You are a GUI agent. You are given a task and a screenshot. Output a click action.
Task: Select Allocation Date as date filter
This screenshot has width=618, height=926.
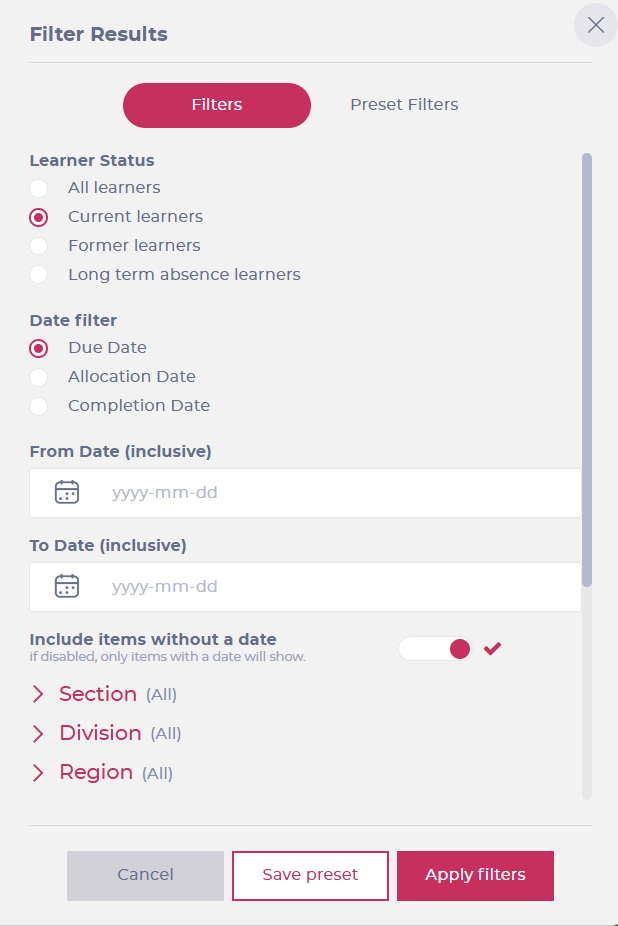pos(39,377)
